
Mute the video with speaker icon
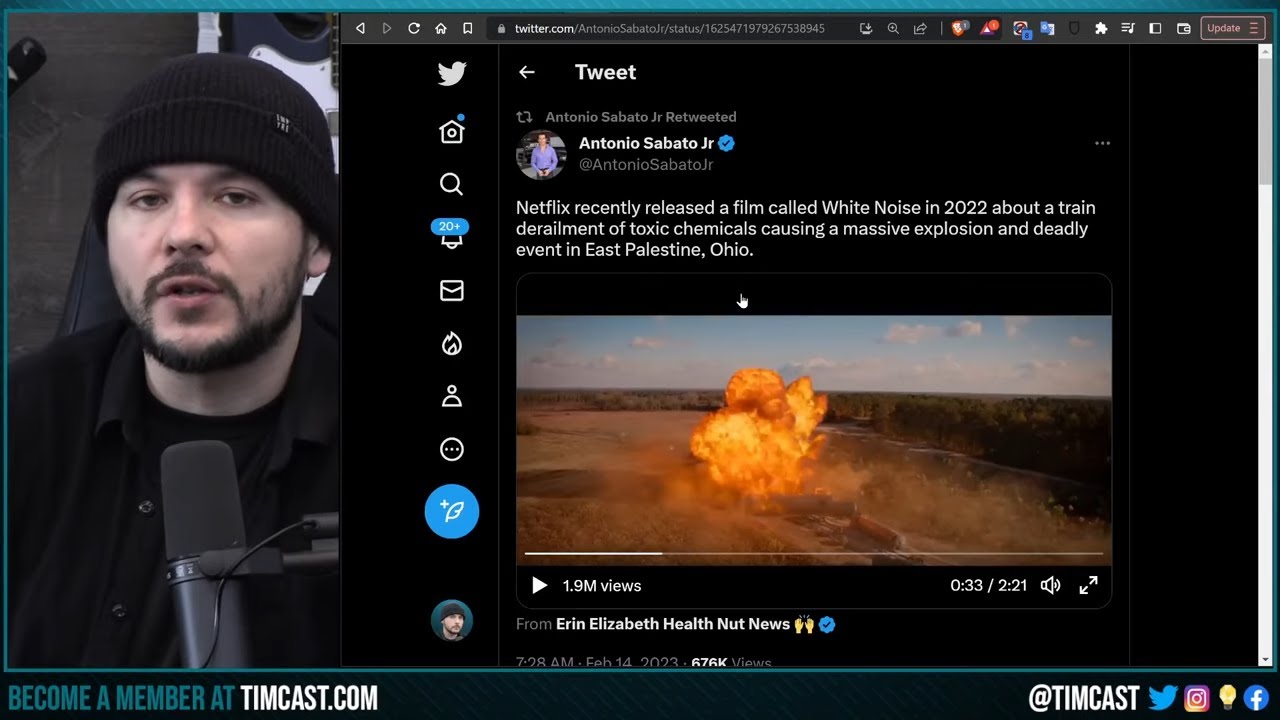coord(1050,586)
